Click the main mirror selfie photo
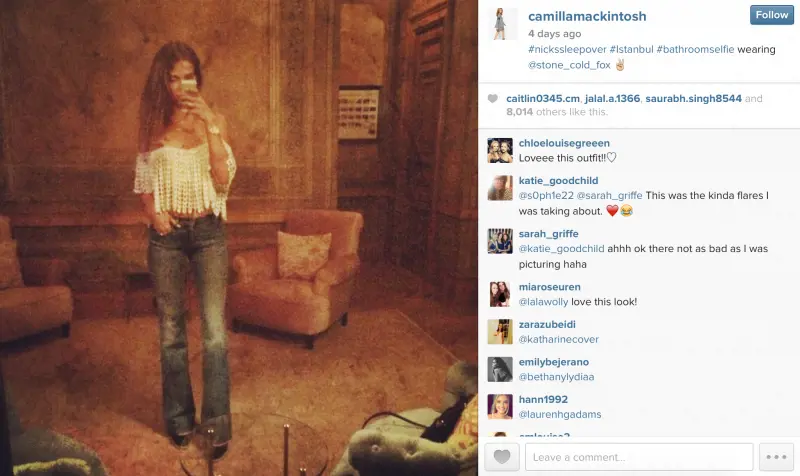This screenshot has width=800, height=476. pos(239,238)
